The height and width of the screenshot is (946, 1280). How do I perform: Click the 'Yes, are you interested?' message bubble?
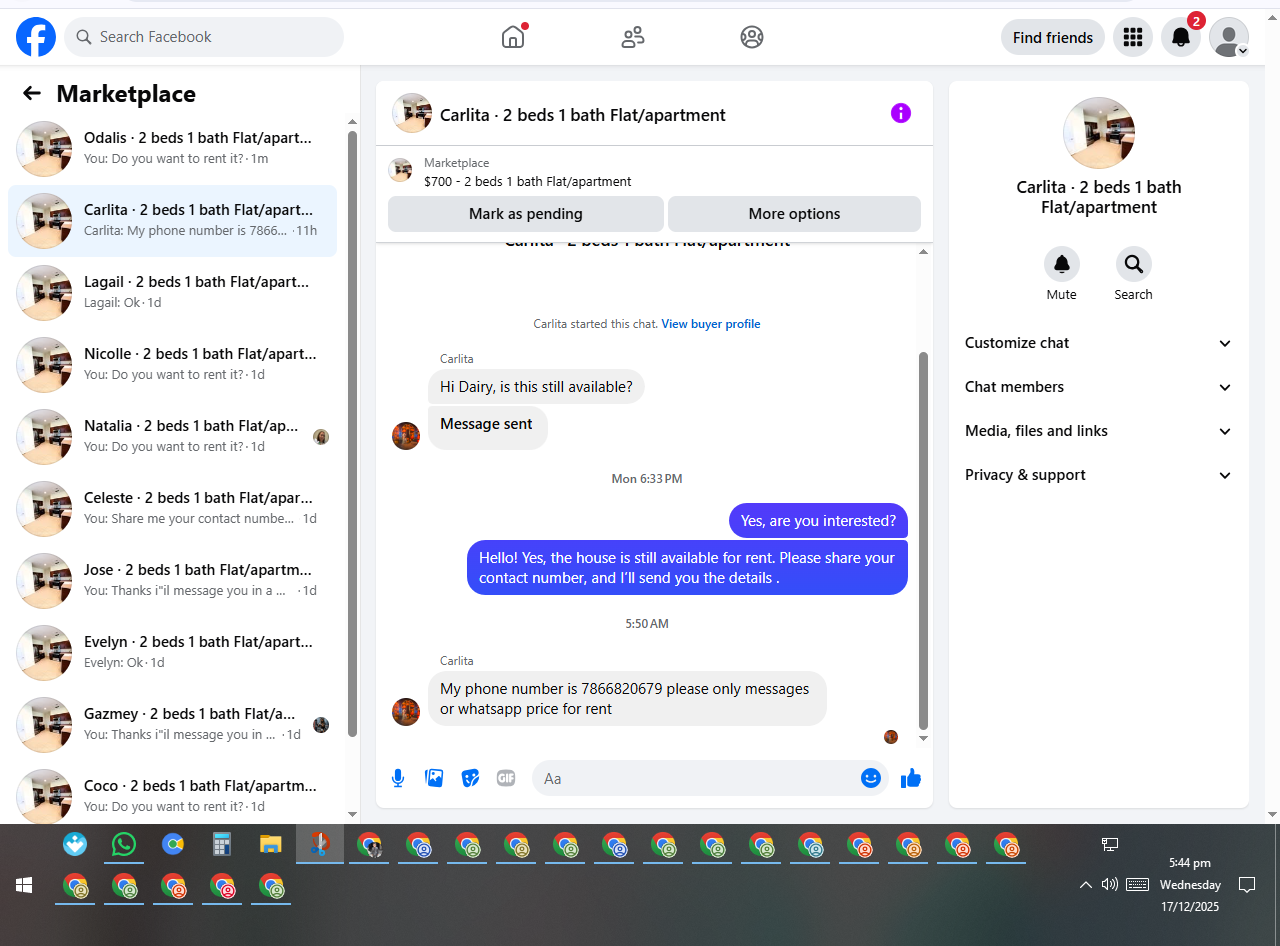point(818,521)
